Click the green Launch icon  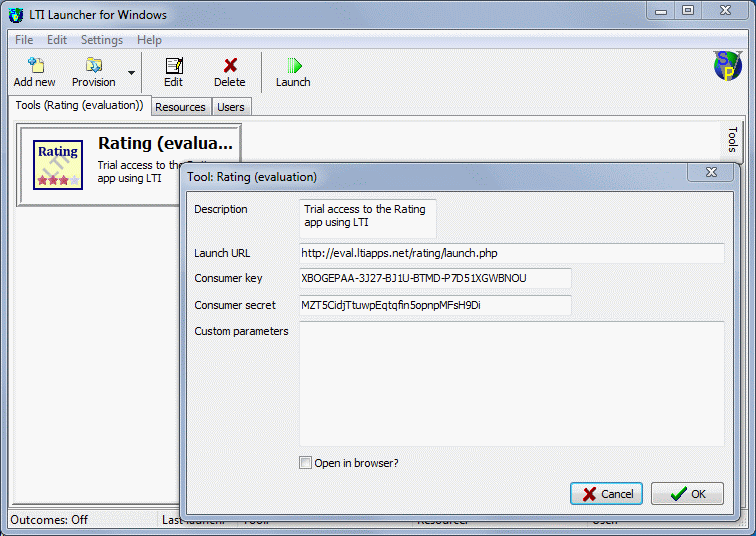click(294, 66)
